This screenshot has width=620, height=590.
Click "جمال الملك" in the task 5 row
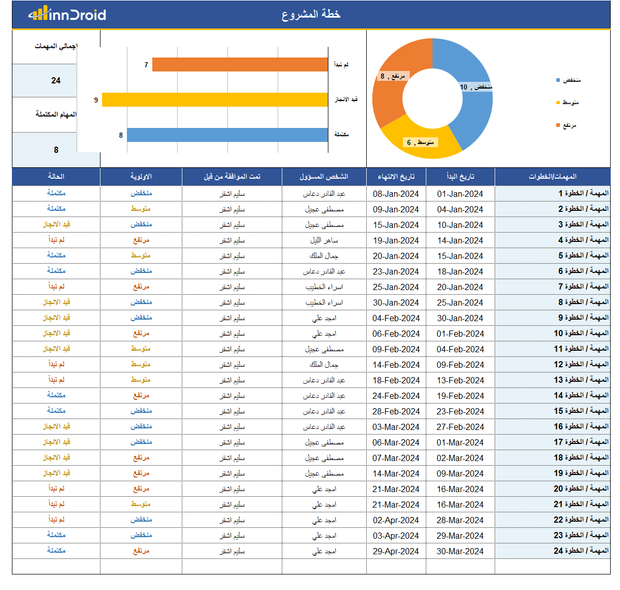point(324,256)
